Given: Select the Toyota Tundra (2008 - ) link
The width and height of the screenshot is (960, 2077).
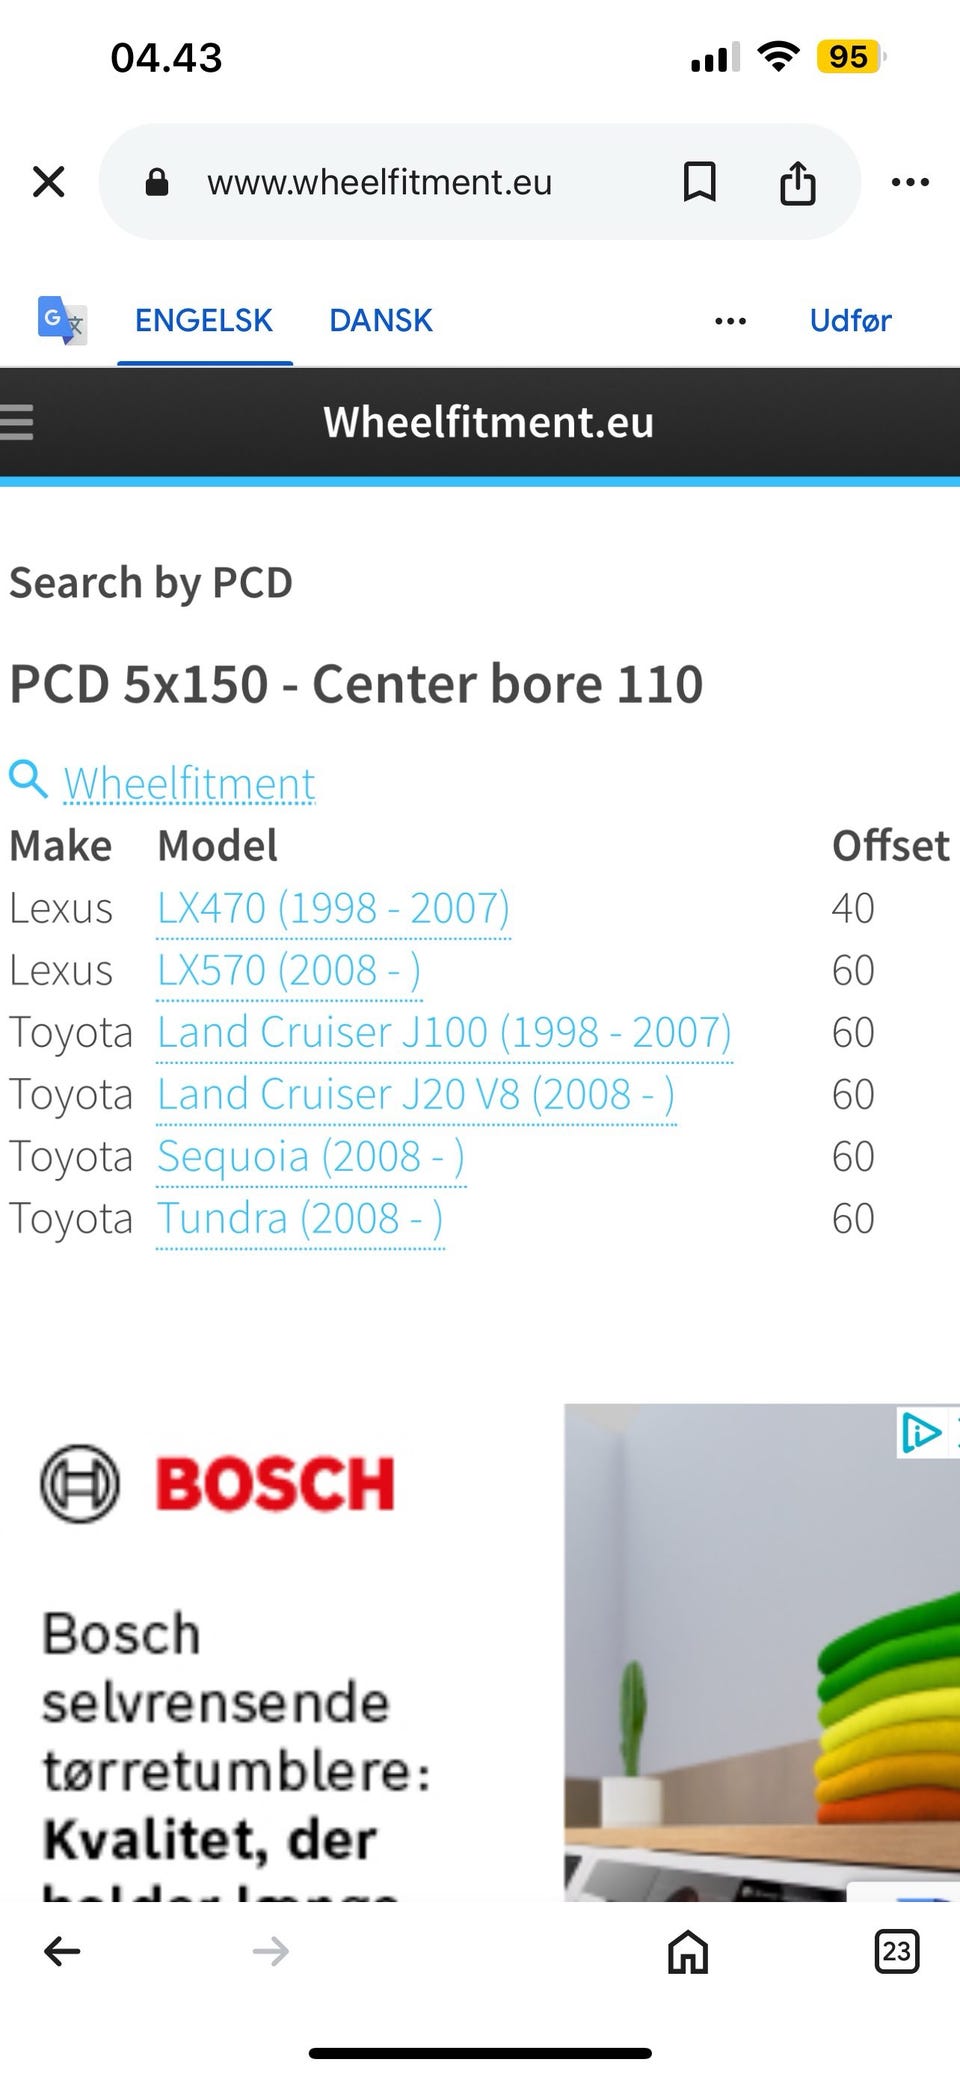Looking at the screenshot, I should tap(300, 1219).
